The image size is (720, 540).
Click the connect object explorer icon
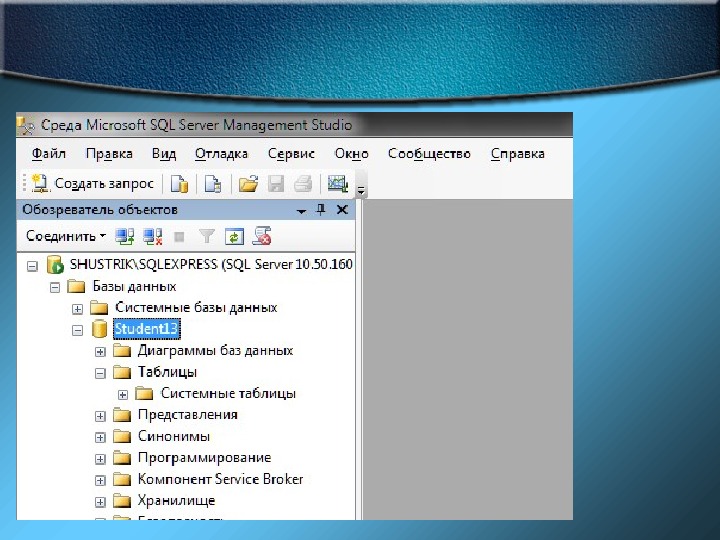tap(124, 236)
